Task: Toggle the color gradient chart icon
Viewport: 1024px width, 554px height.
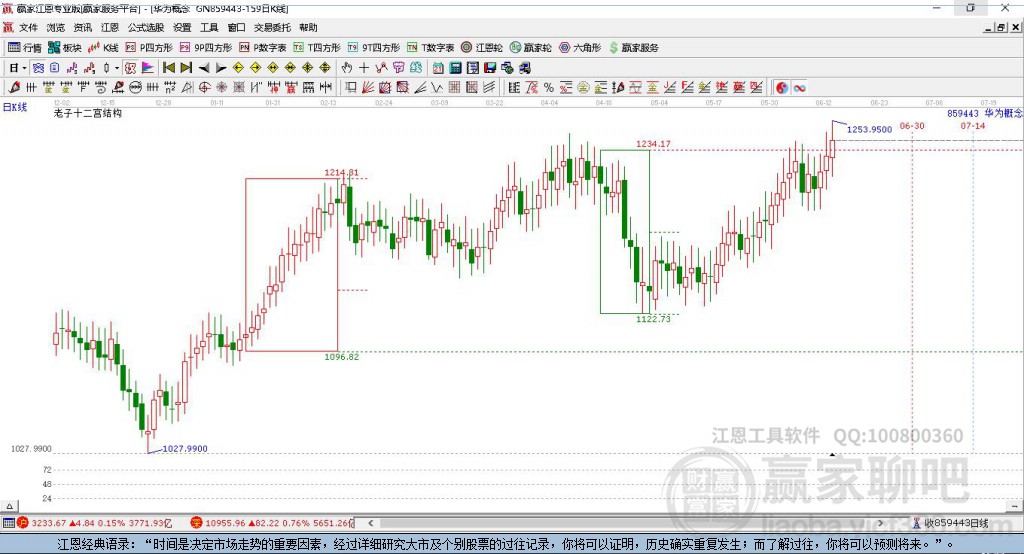Action: [x=148, y=68]
